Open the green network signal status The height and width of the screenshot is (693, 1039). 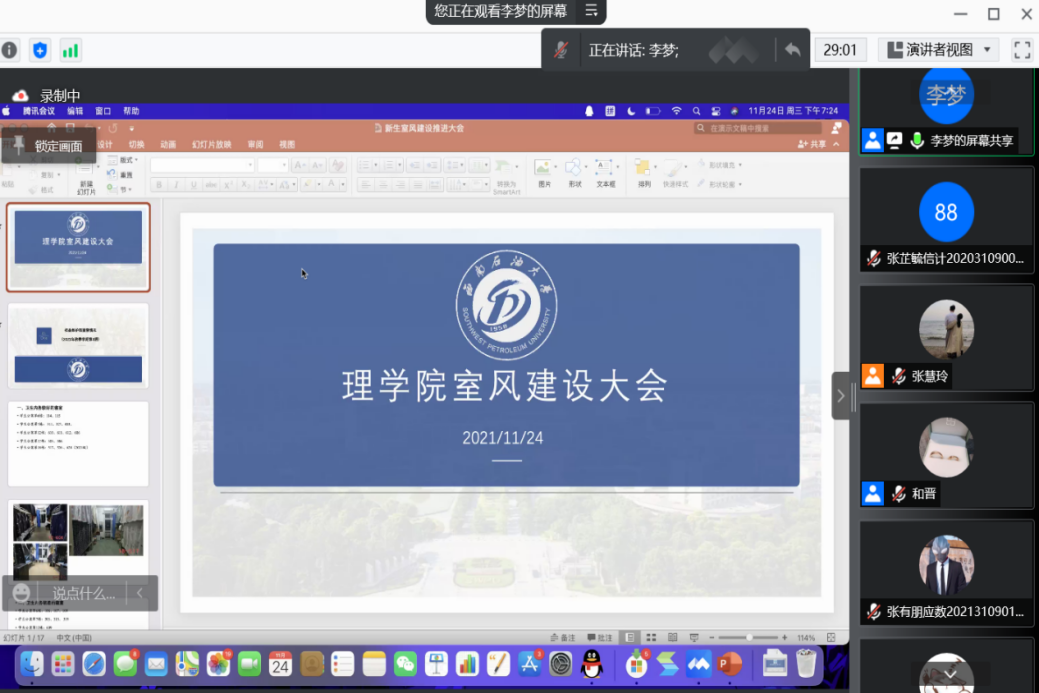70,50
